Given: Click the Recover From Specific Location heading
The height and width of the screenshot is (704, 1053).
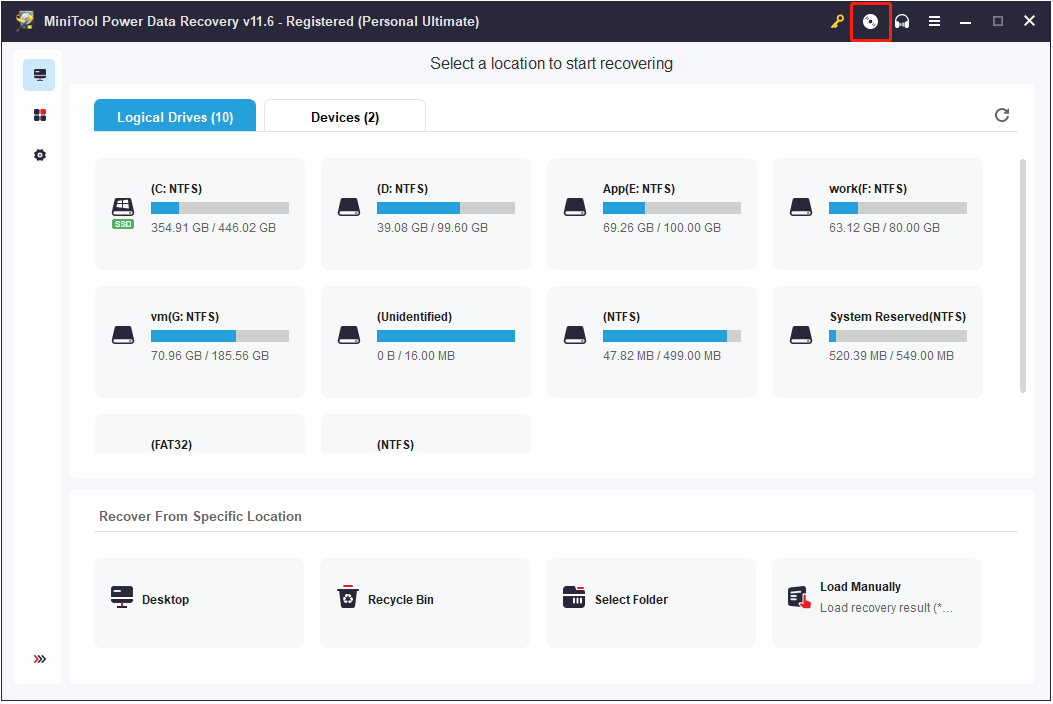Looking at the screenshot, I should click(200, 516).
